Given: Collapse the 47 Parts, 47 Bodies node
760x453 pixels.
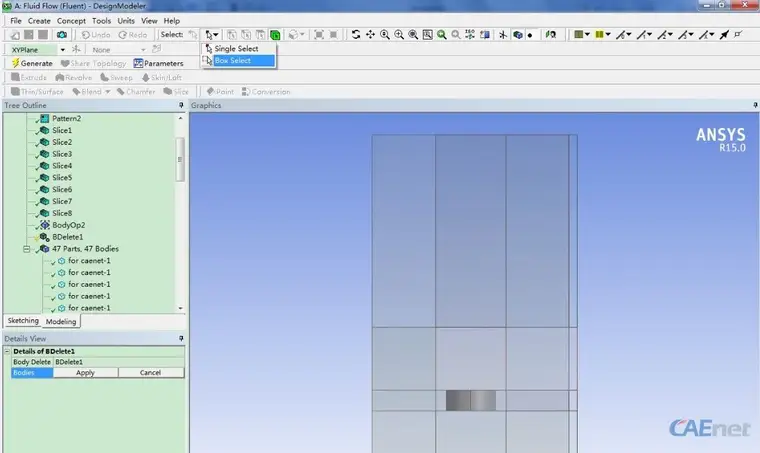Looking at the screenshot, I should [27, 249].
